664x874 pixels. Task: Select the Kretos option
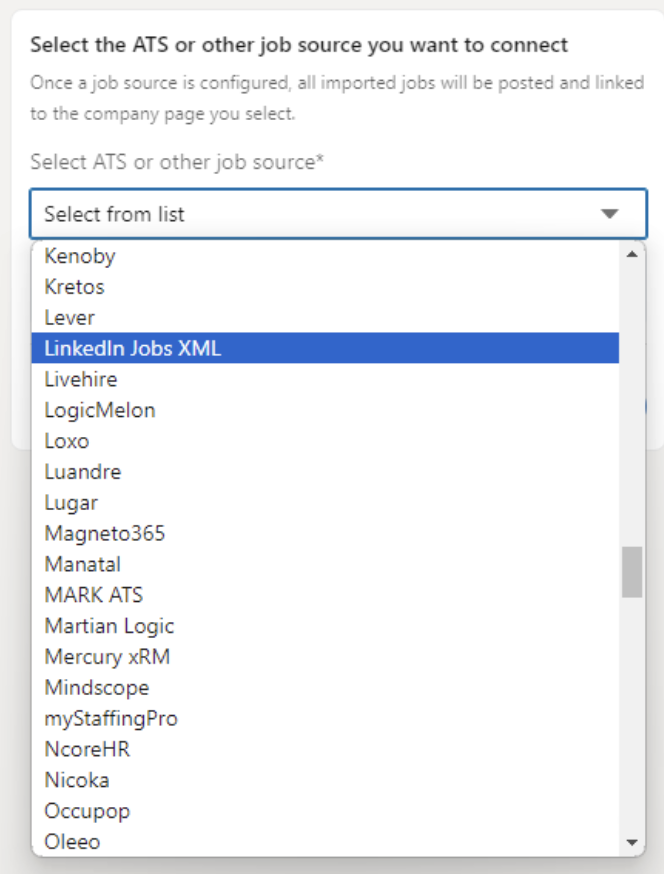tap(75, 287)
